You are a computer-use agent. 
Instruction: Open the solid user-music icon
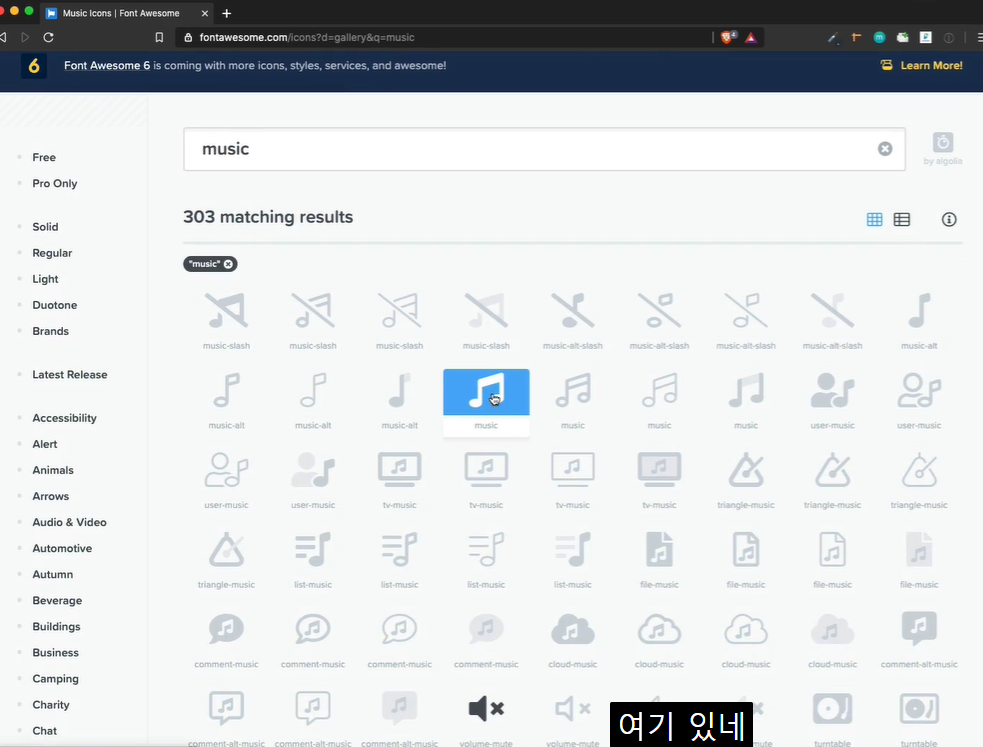tap(833, 390)
